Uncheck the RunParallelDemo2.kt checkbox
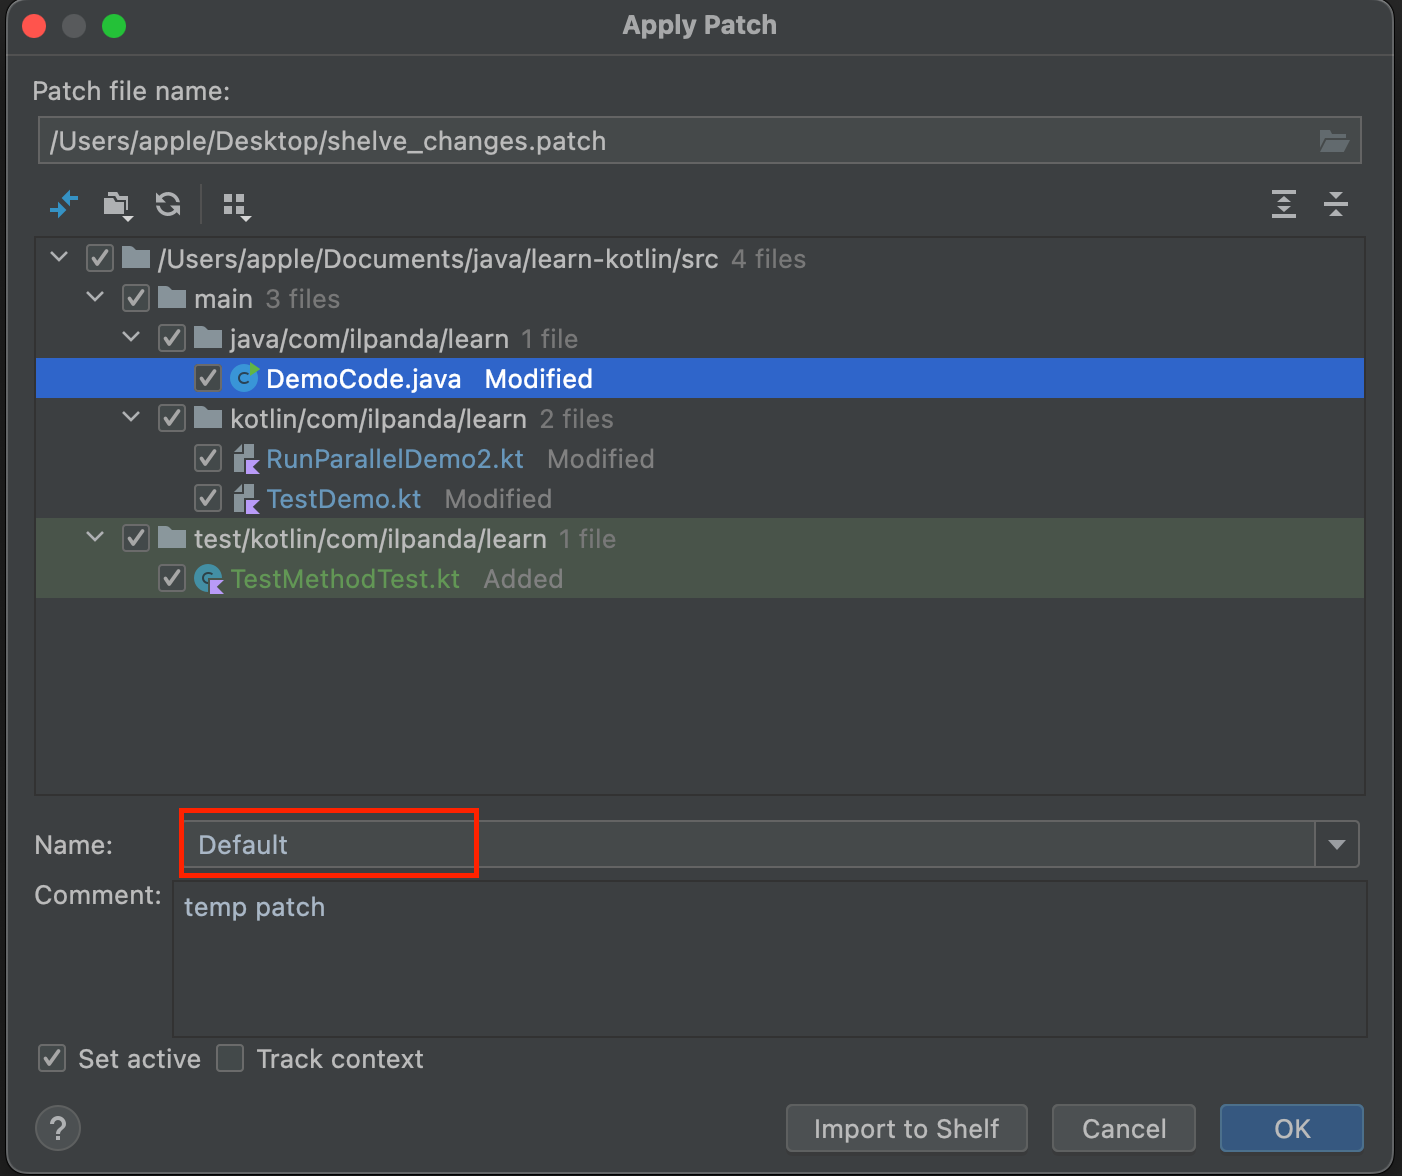Viewport: 1402px width, 1176px height. (208, 458)
